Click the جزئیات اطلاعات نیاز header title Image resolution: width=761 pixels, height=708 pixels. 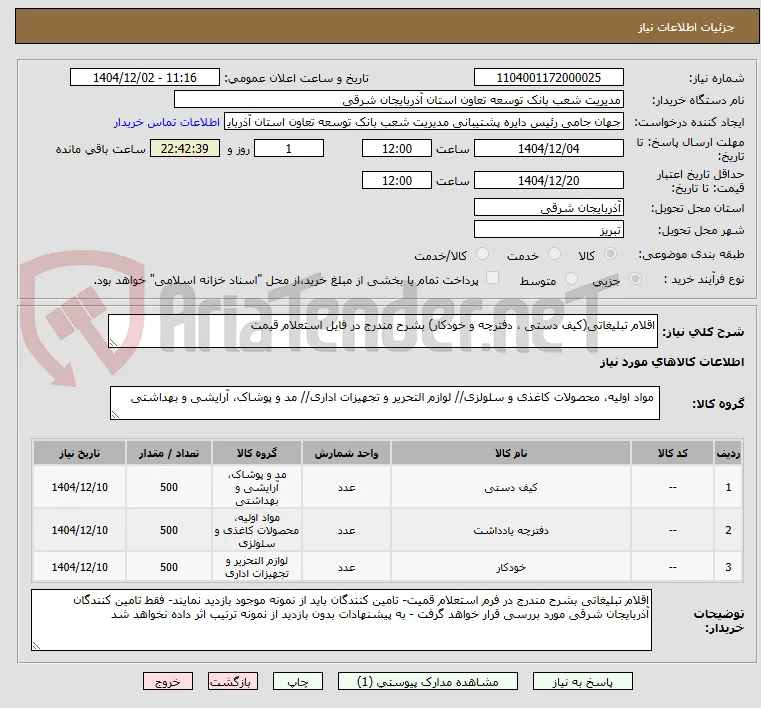pos(686,27)
